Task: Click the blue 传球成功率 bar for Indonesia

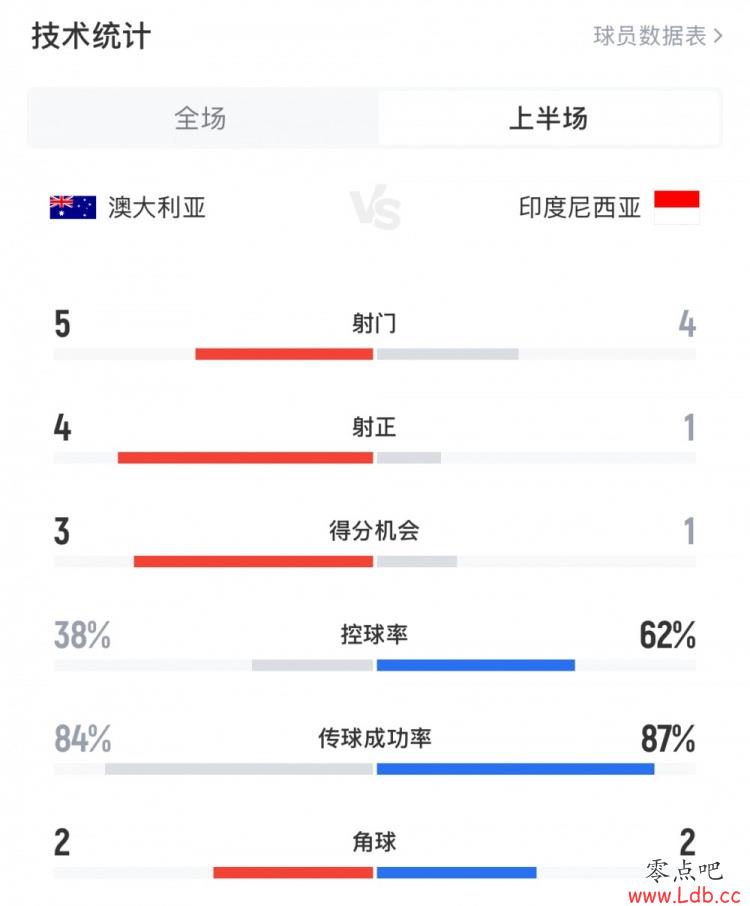Action: 515,769
